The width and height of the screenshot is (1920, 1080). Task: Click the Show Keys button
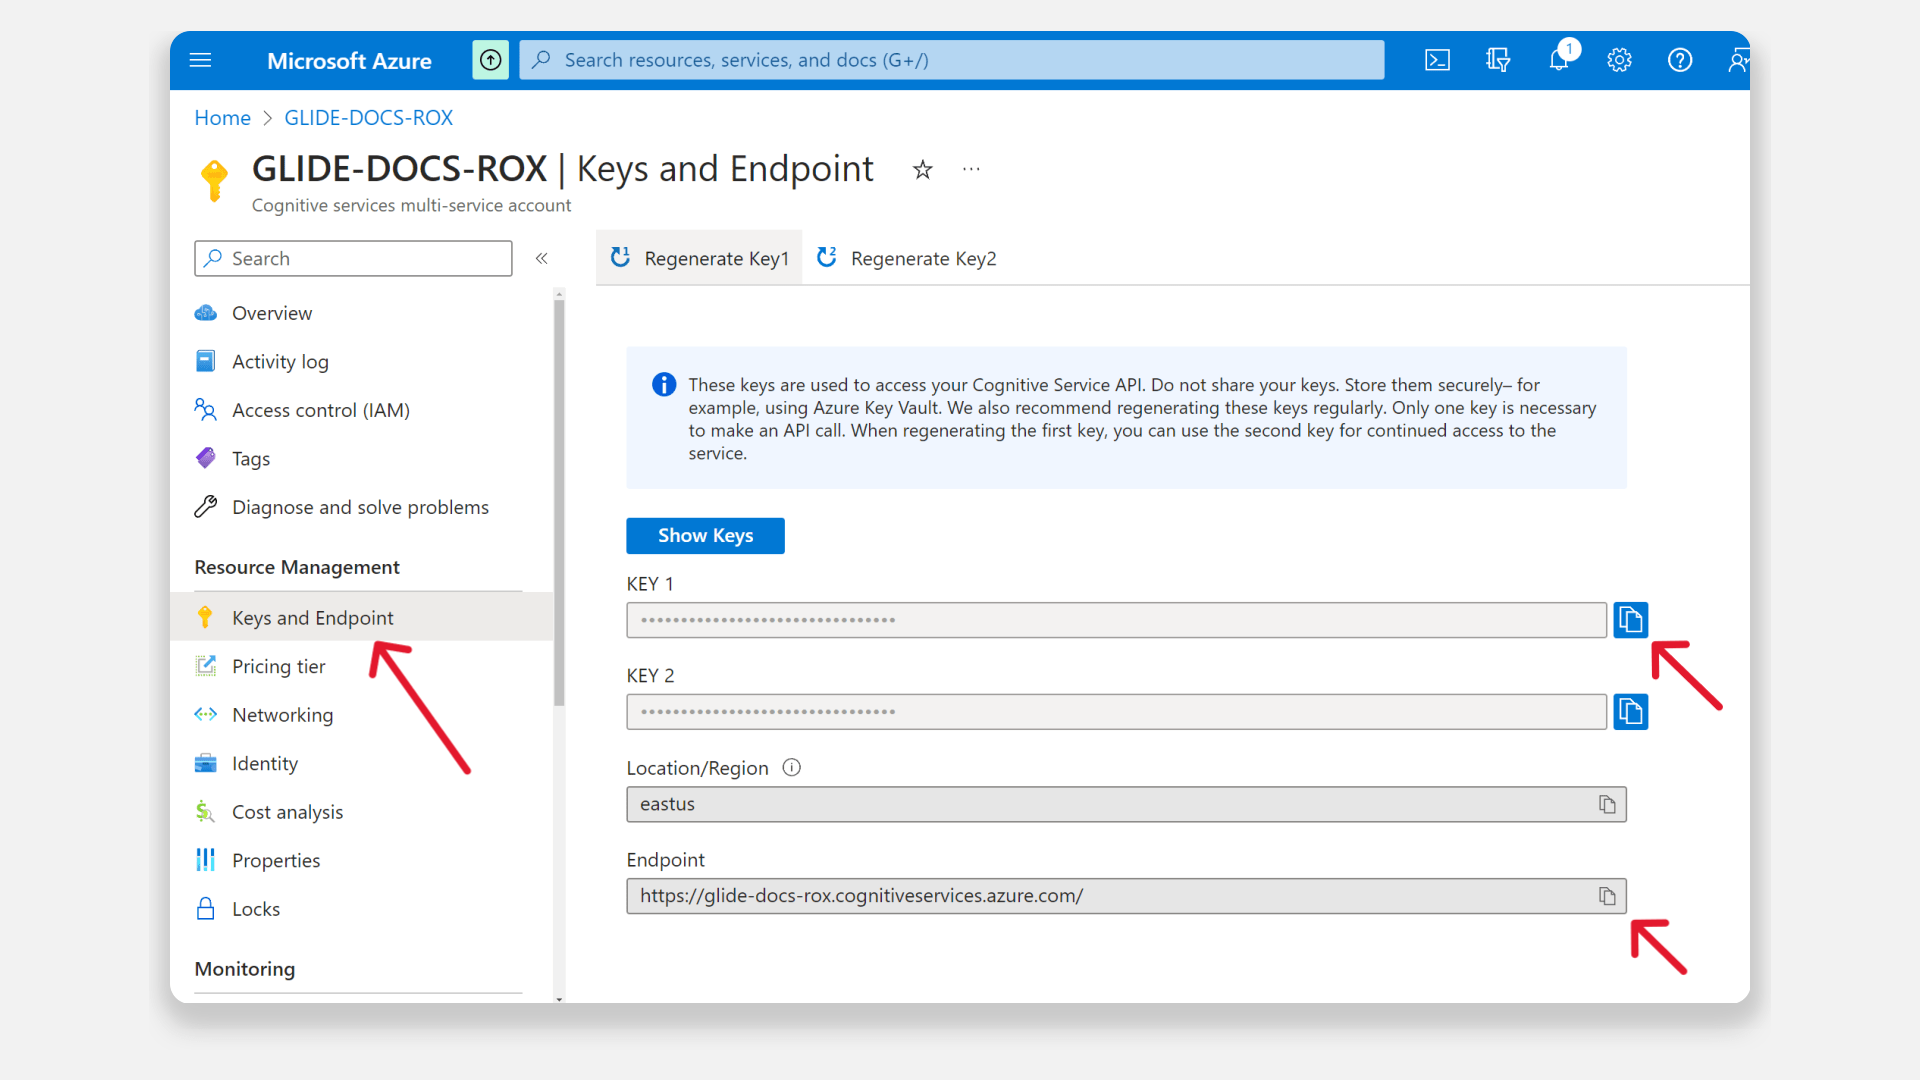(705, 536)
